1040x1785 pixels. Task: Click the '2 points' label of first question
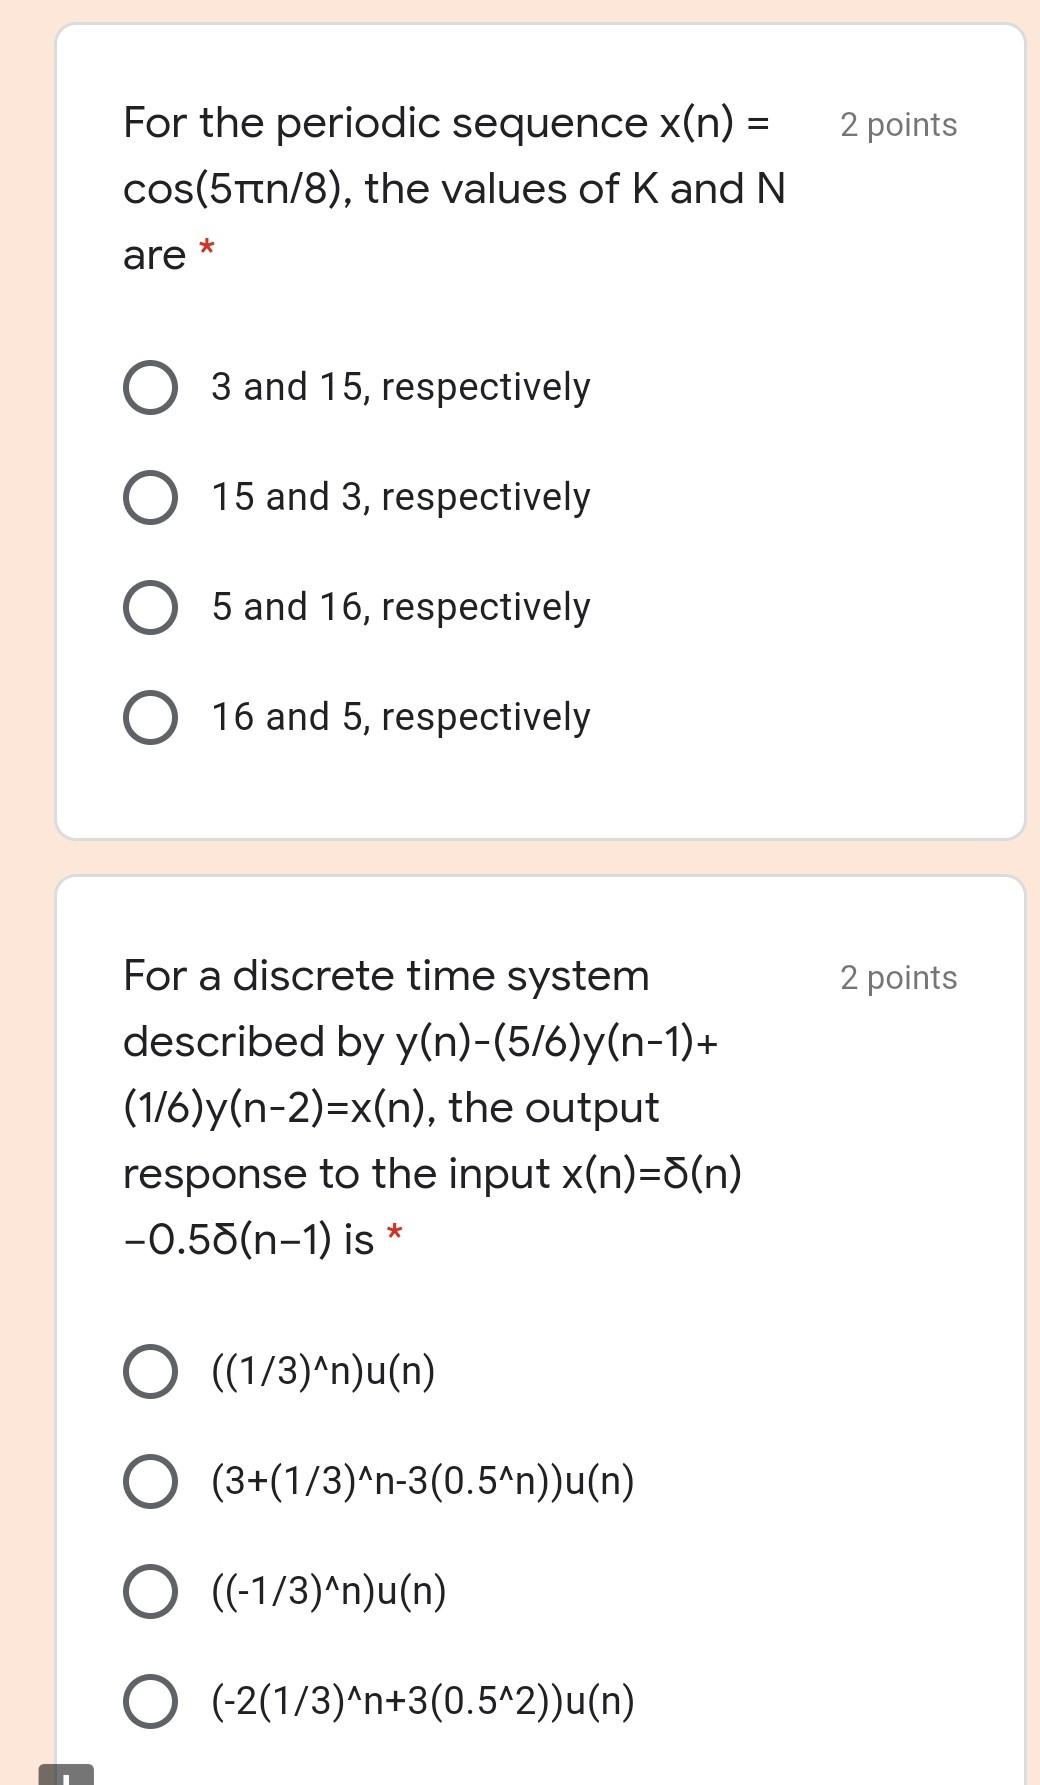click(x=898, y=125)
